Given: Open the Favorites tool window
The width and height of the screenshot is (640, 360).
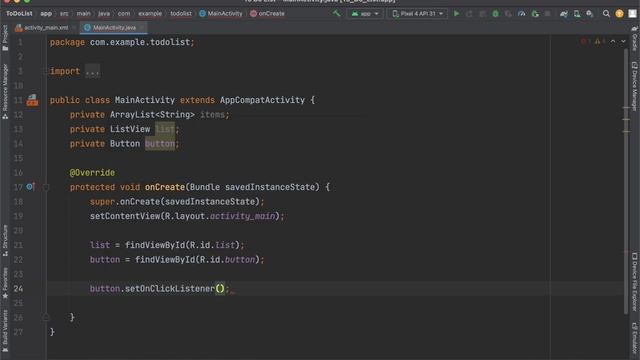Looking at the screenshot, I should click(5, 283).
